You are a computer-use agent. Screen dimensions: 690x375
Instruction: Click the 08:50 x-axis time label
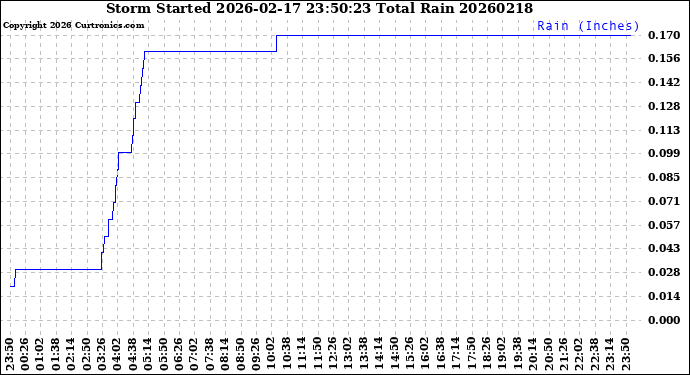240,354
